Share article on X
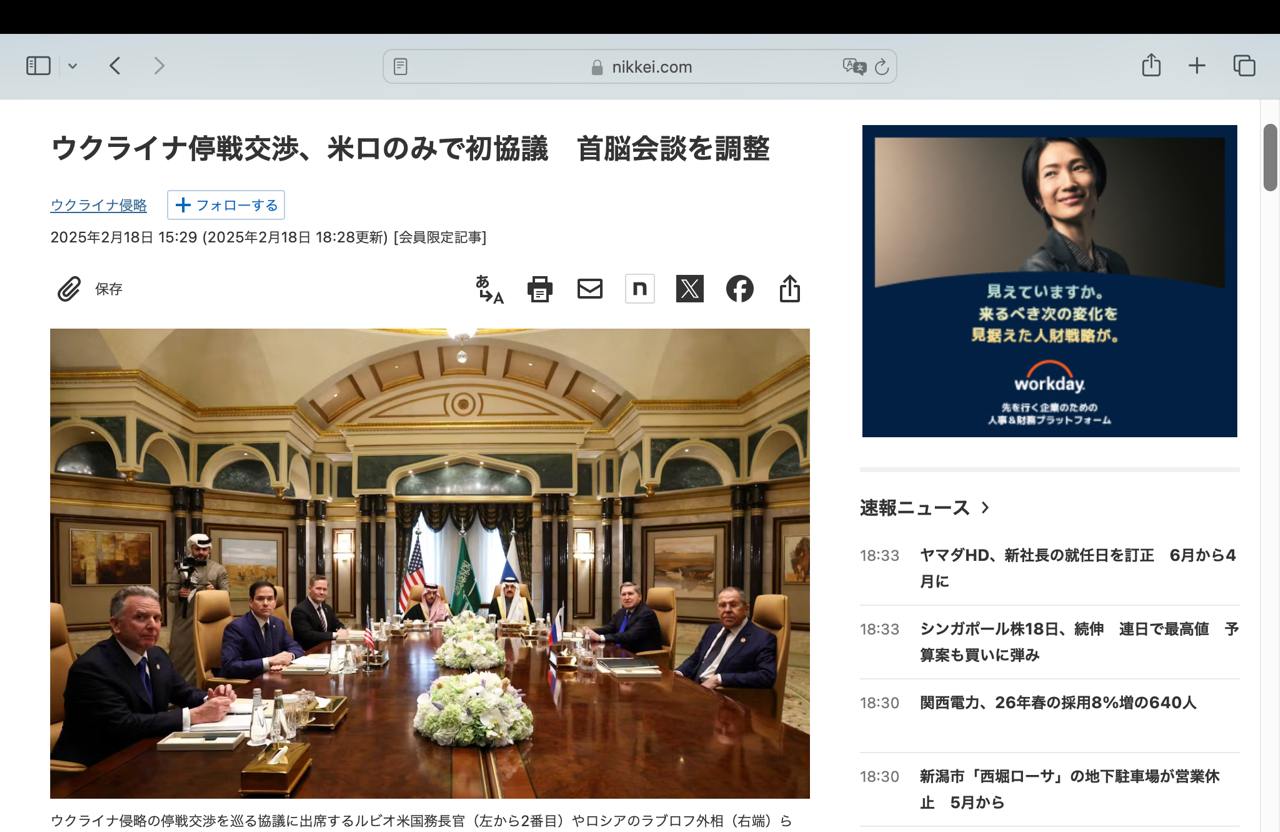This screenshot has height=832, width=1280. 690,289
